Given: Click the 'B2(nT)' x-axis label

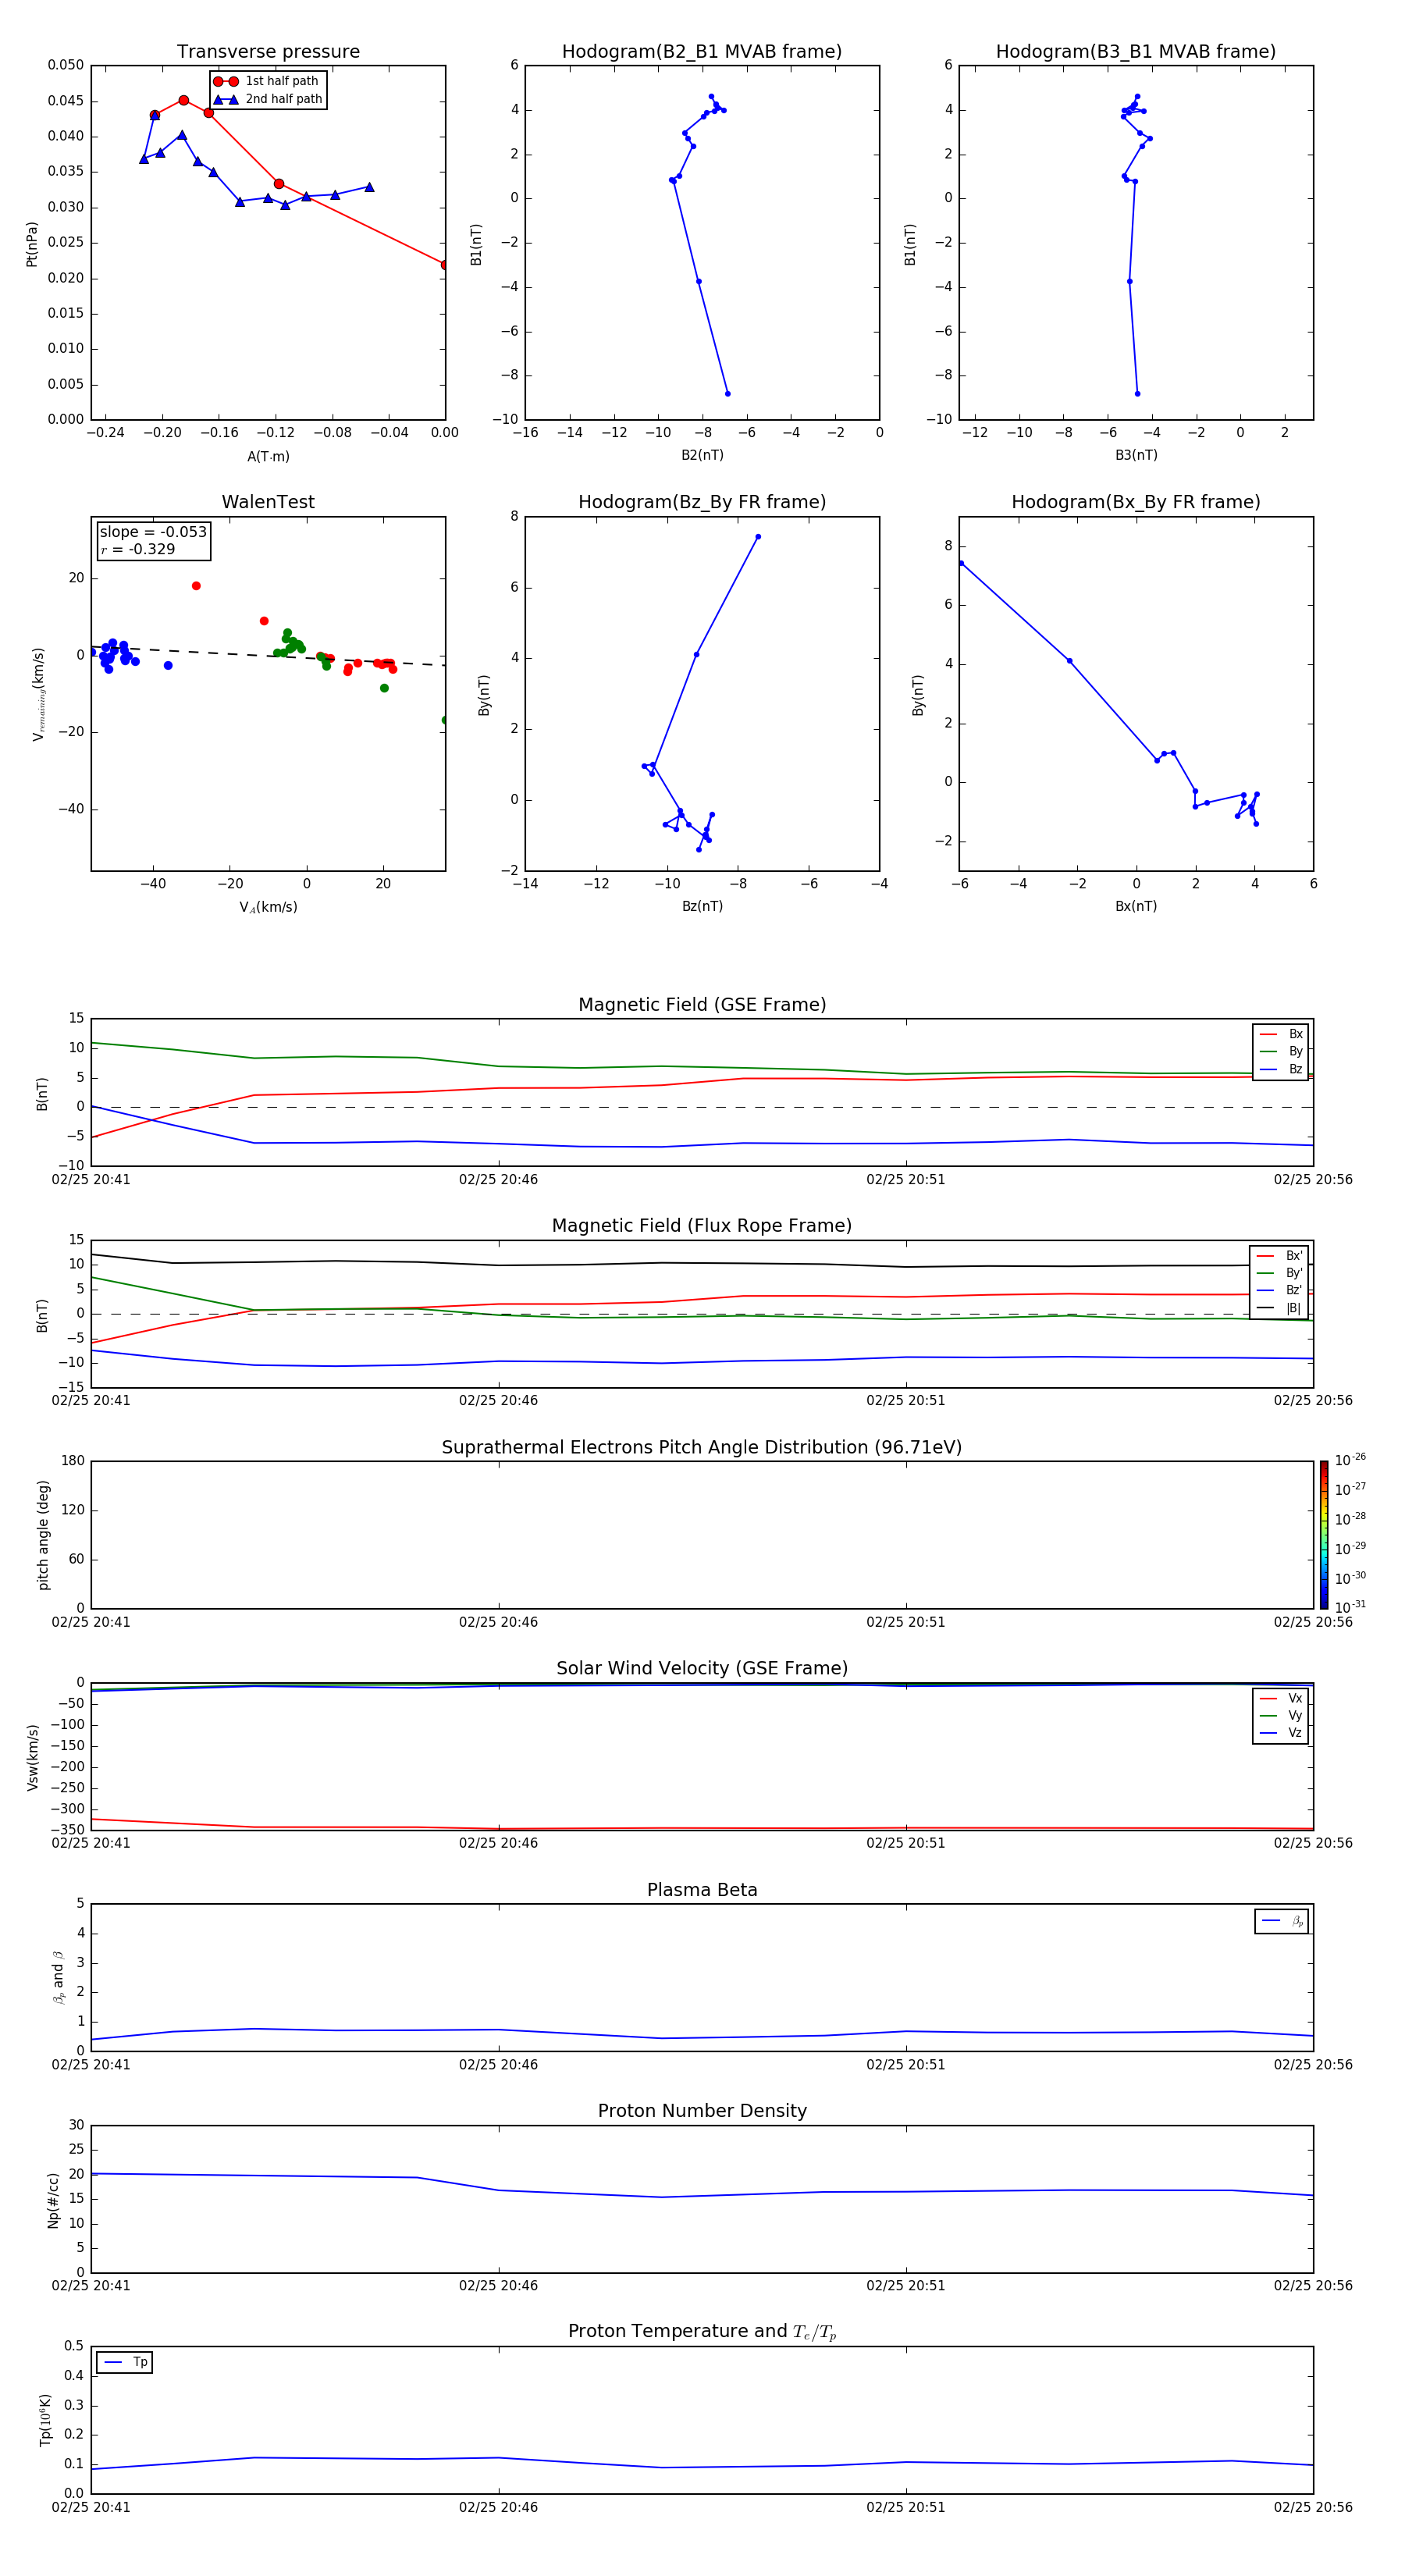Looking at the screenshot, I should (702, 455).
